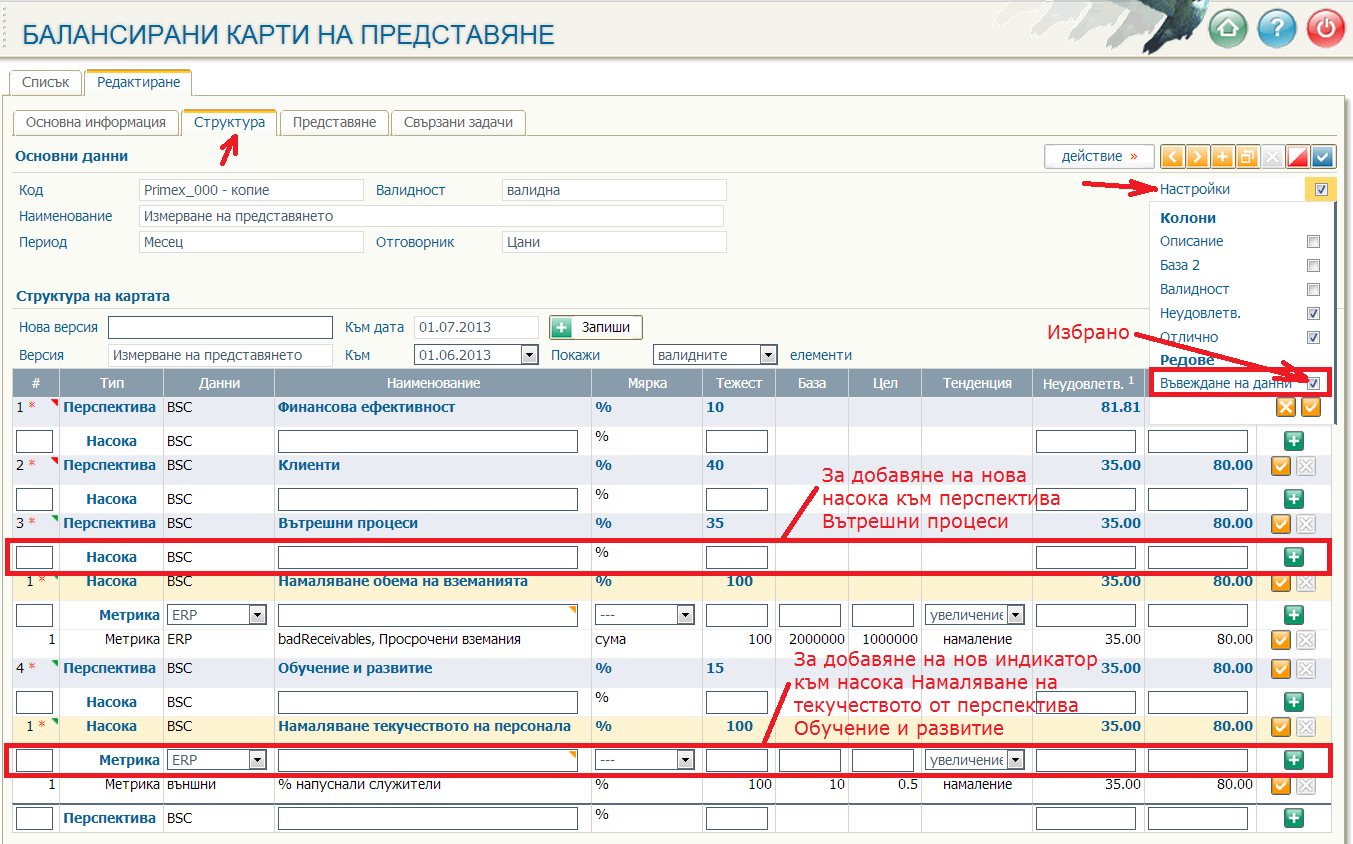Select the Редактиране tab
Viewport: 1353px width, 844px height.
tap(138, 83)
